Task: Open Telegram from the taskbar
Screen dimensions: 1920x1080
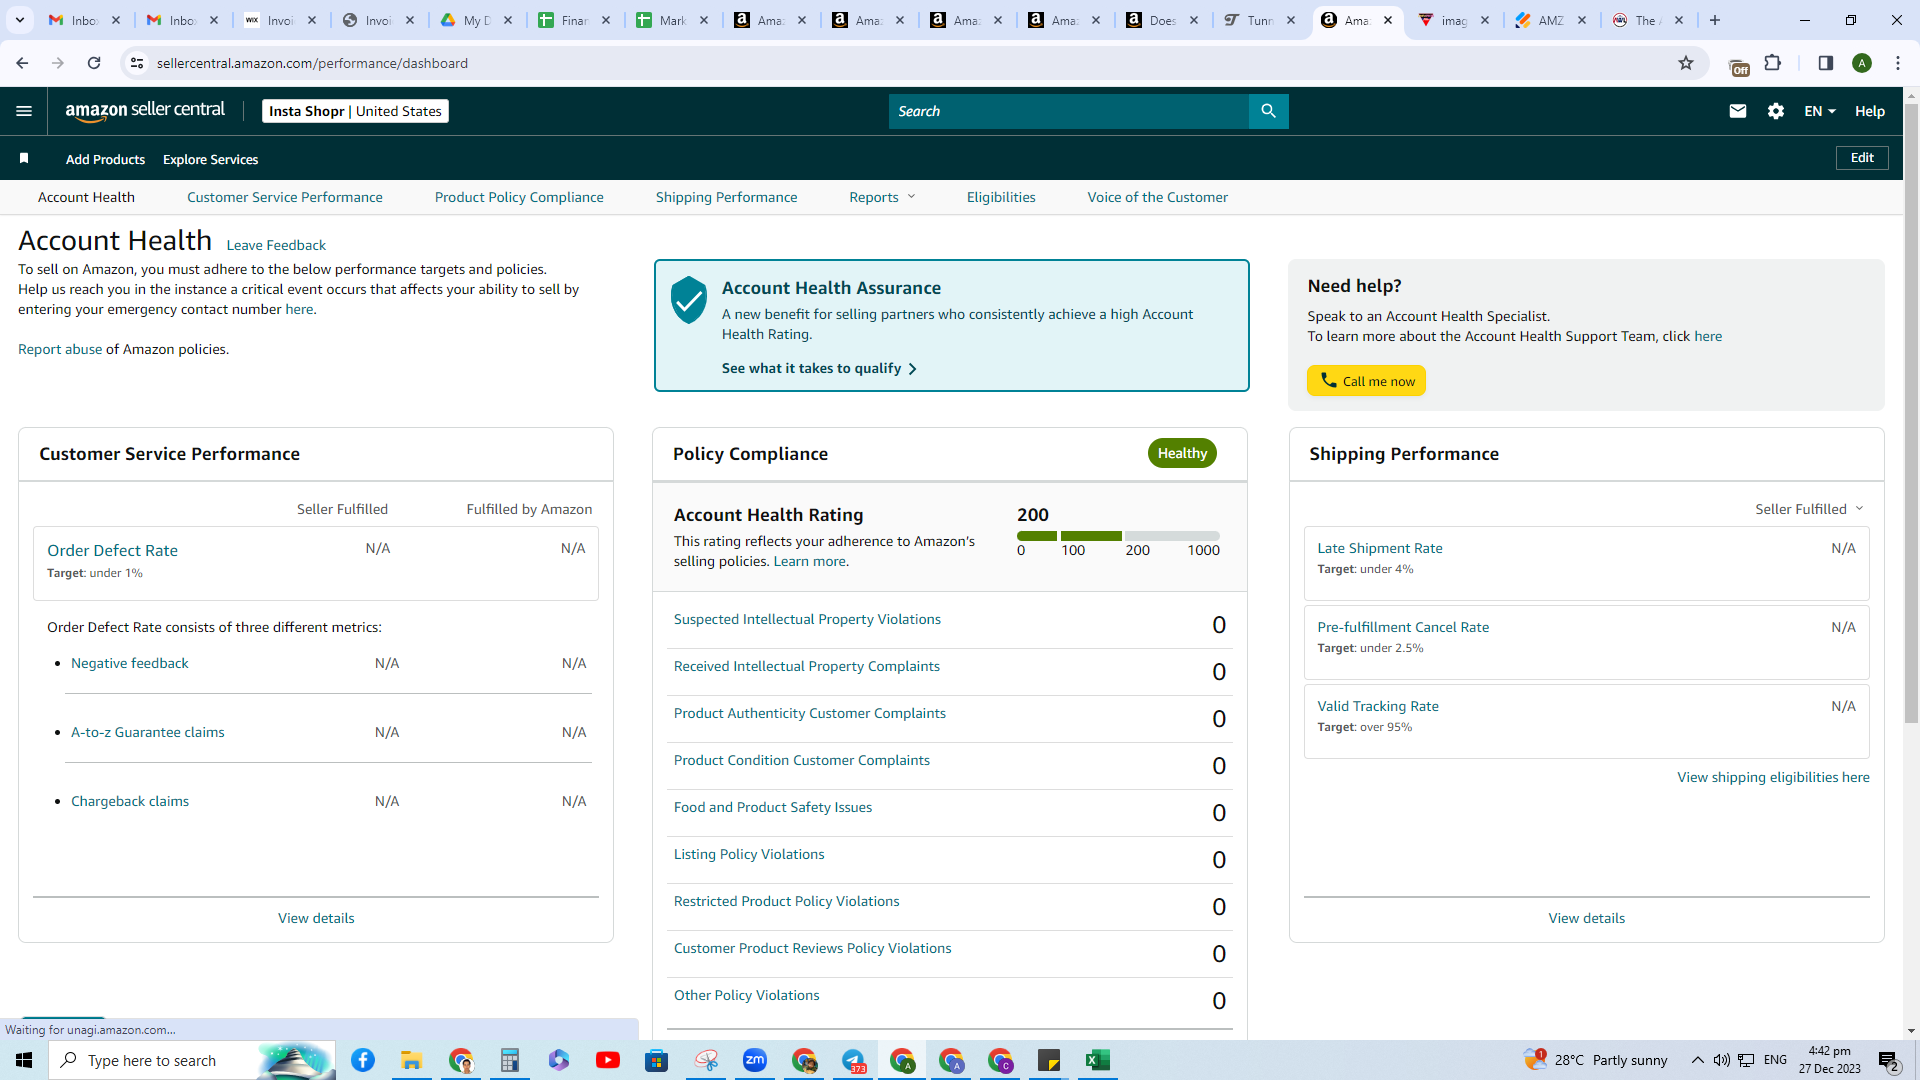Action: tap(853, 1060)
